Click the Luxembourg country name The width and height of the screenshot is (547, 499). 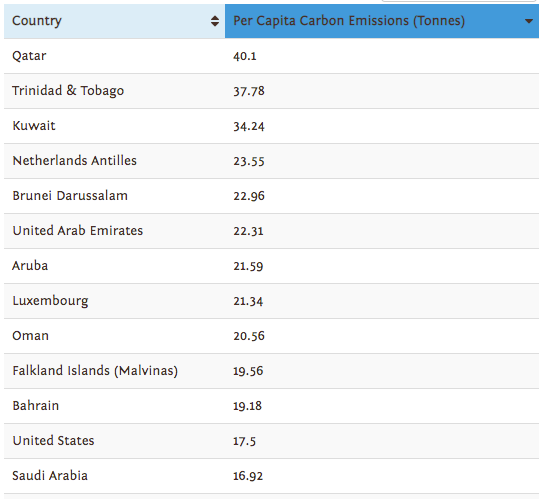(51, 301)
